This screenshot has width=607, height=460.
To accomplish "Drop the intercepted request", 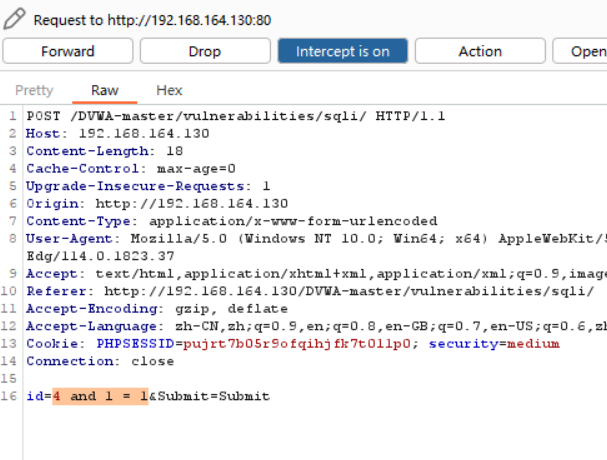I will 205,51.
